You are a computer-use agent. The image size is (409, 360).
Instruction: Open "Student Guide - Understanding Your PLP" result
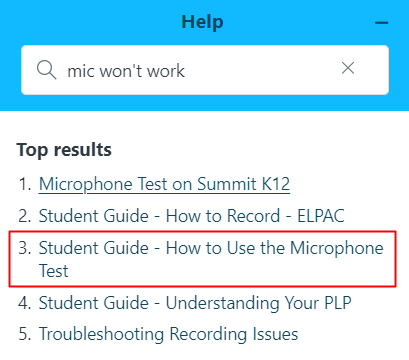(x=195, y=303)
